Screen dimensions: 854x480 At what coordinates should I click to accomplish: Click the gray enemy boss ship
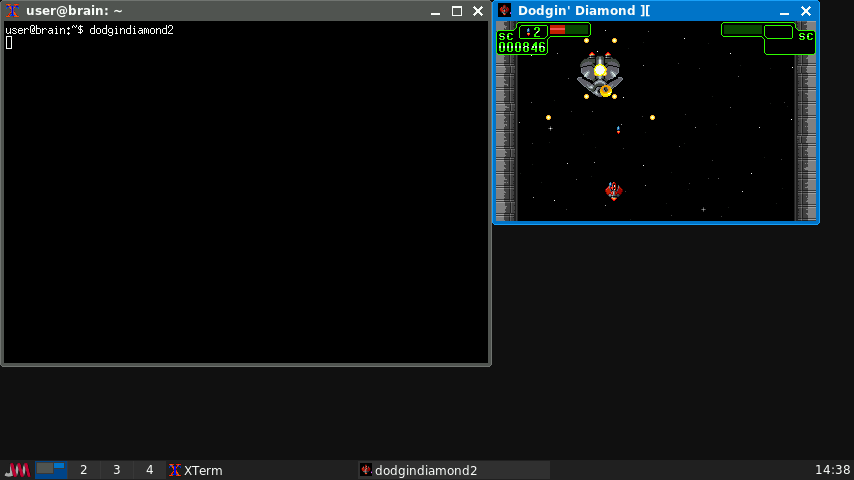pos(600,73)
